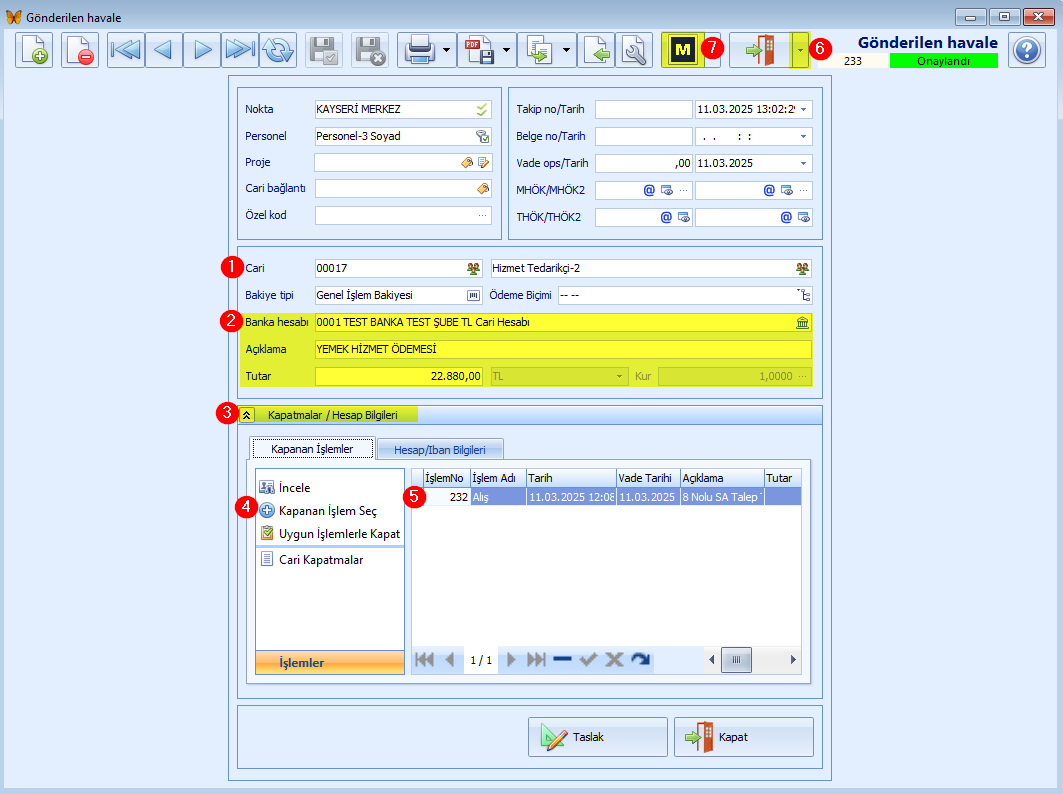Refresh the record with circular arrows icon
The image size is (1063, 794).
(278, 50)
